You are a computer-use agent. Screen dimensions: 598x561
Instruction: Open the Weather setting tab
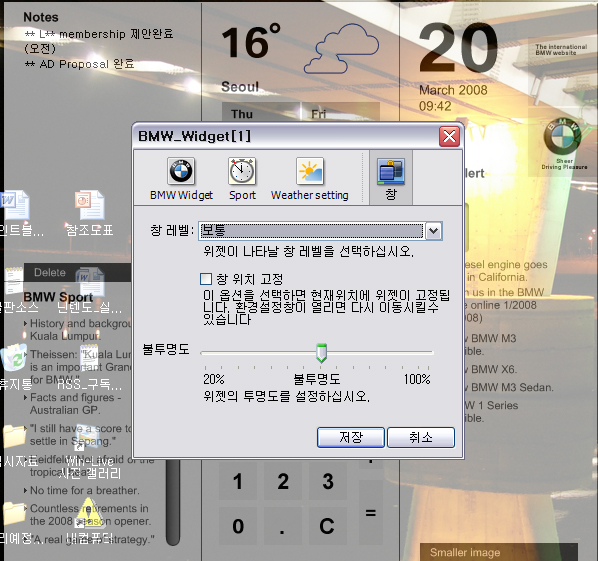(309, 178)
